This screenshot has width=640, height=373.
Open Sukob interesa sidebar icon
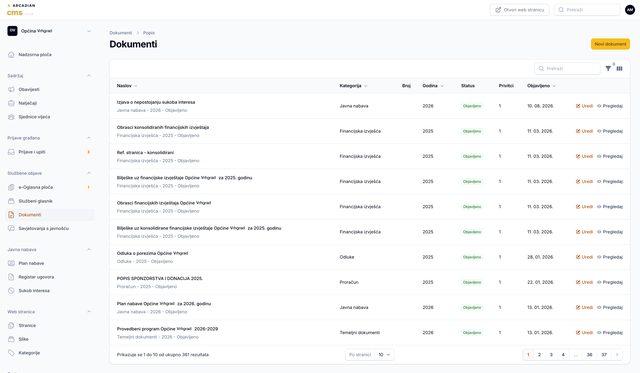[x=11, y=291]
